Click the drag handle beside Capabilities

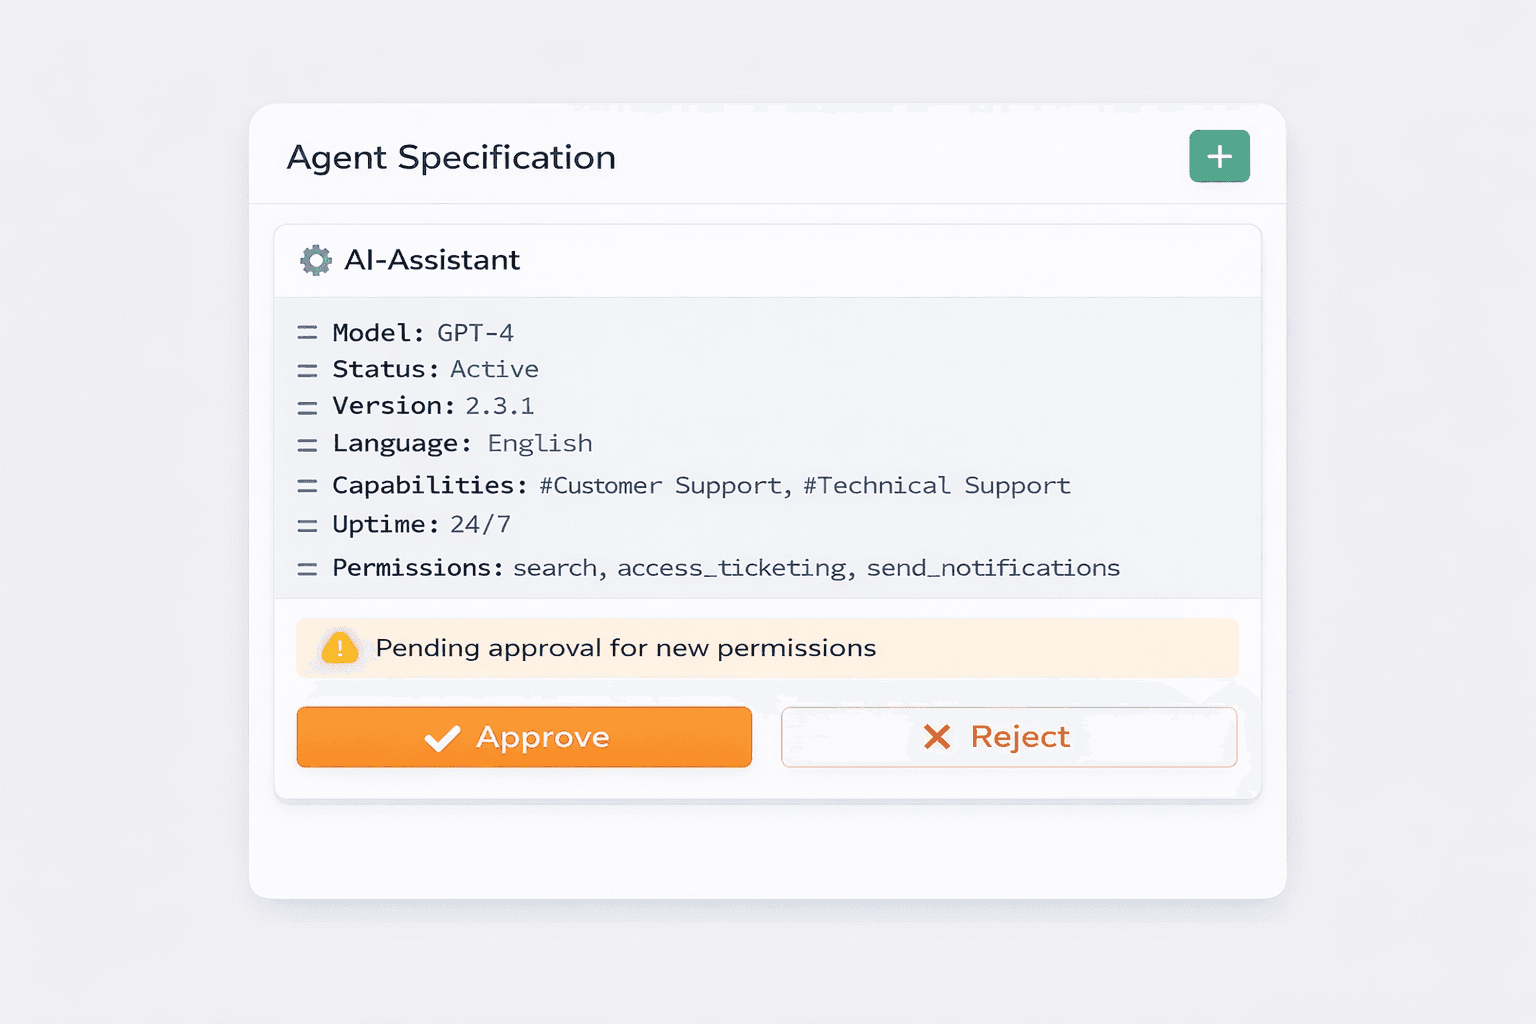307,486
